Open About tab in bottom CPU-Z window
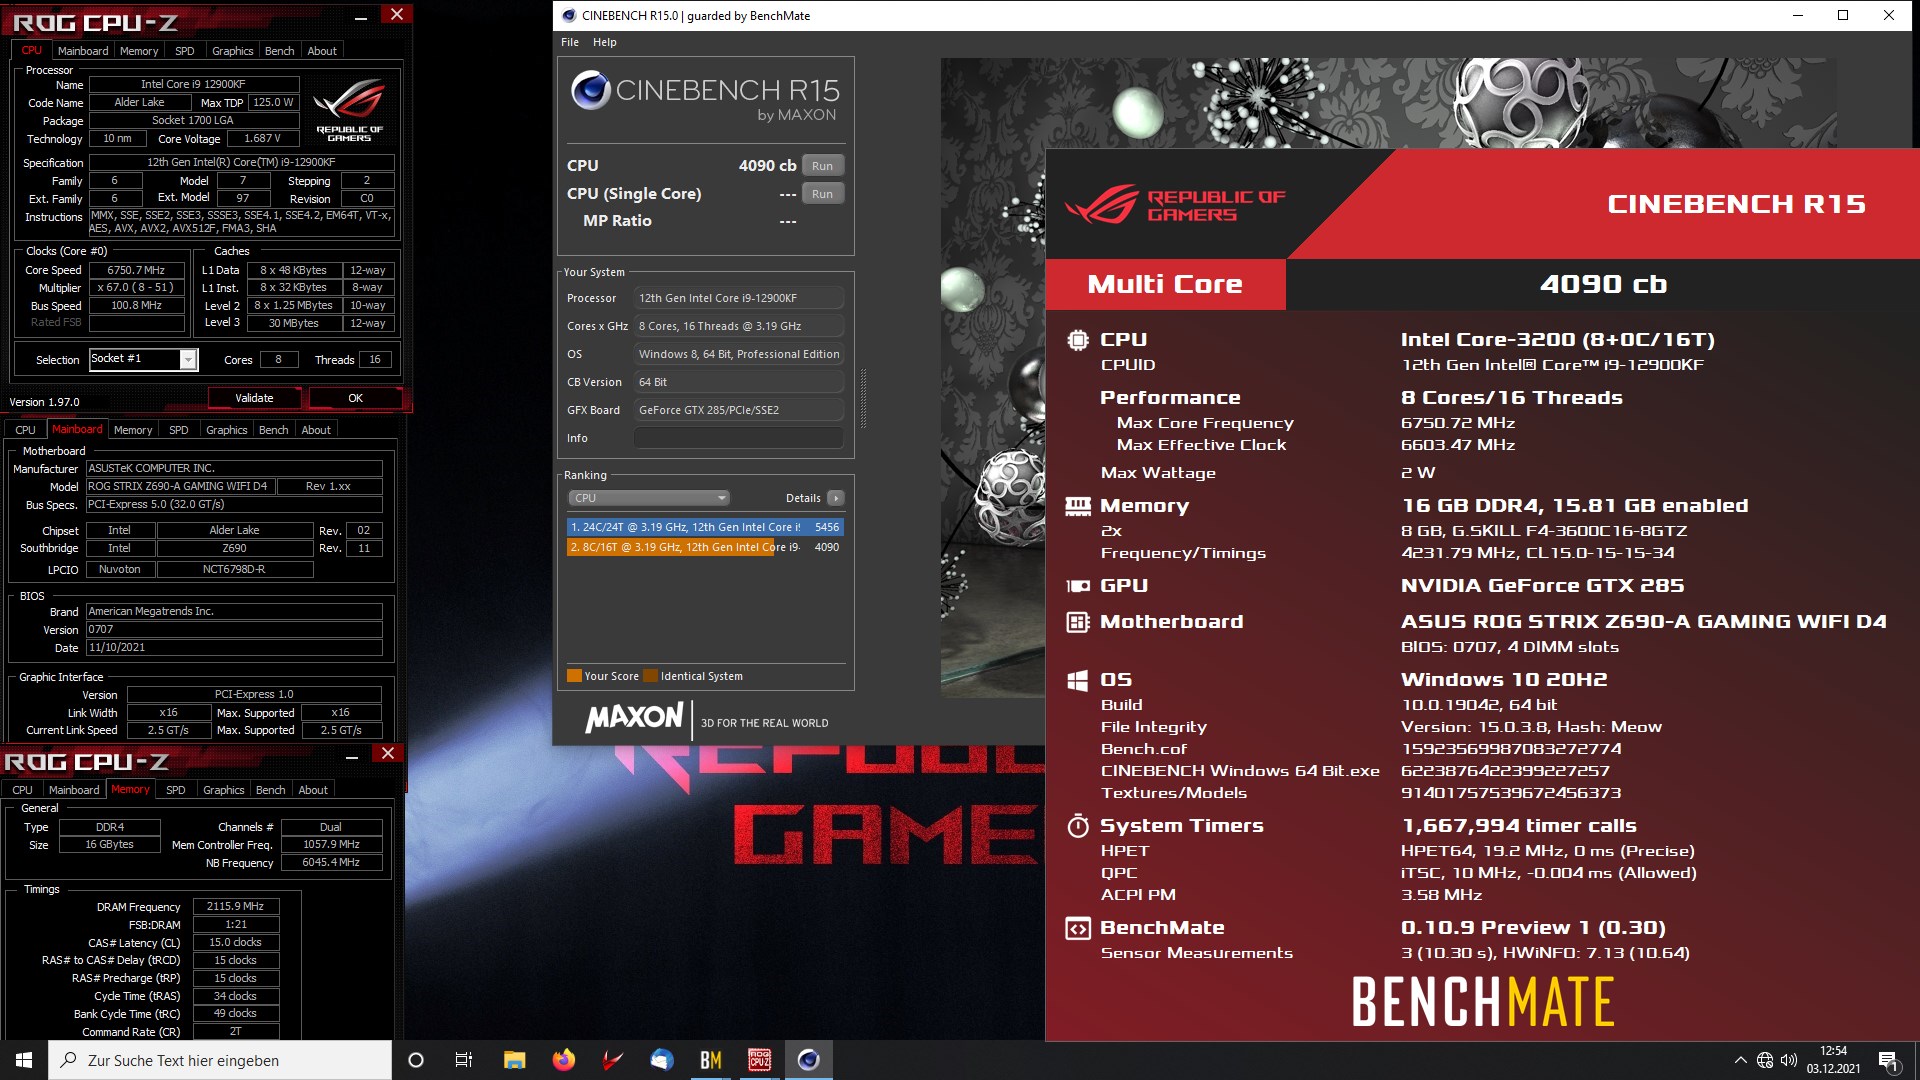The height and width of the screenshot is (1080, 1920). [313, 790]
